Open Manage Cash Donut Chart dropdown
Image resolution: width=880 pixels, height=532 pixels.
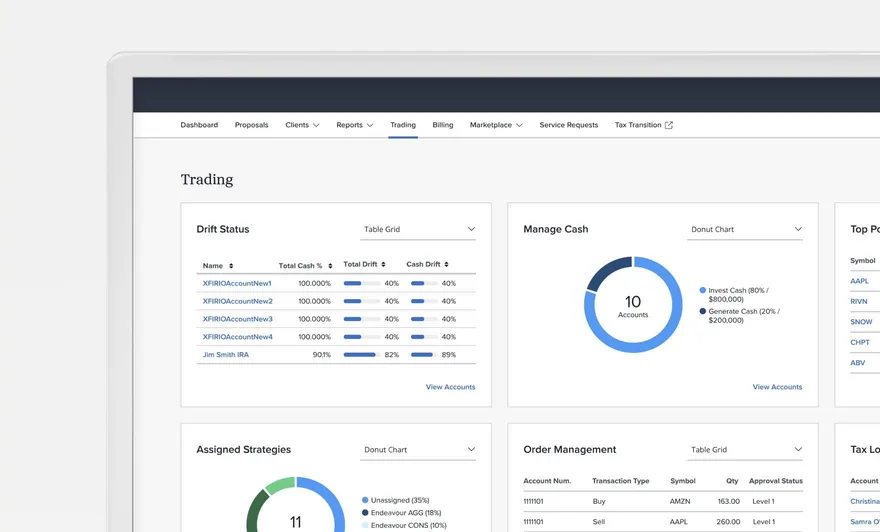click(x=745, y=229)
